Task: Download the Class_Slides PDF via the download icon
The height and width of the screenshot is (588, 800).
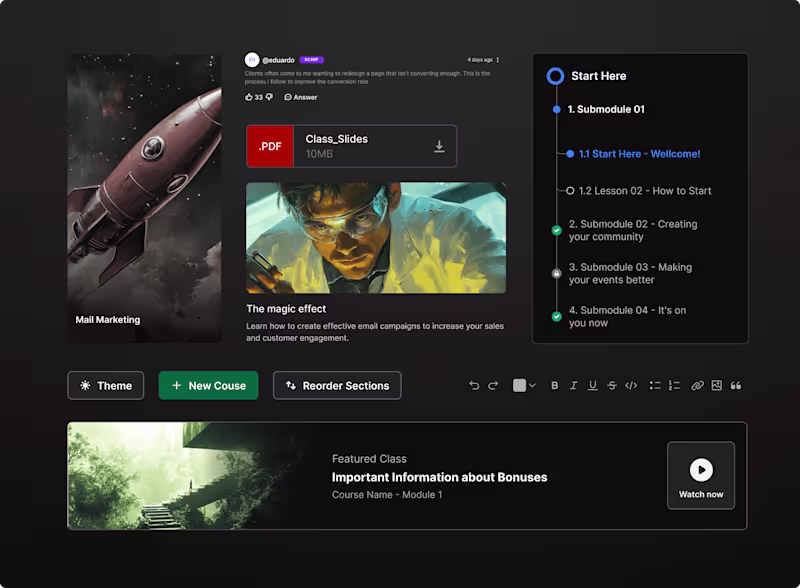Action: pyautogui.click(x=439, y=146)
